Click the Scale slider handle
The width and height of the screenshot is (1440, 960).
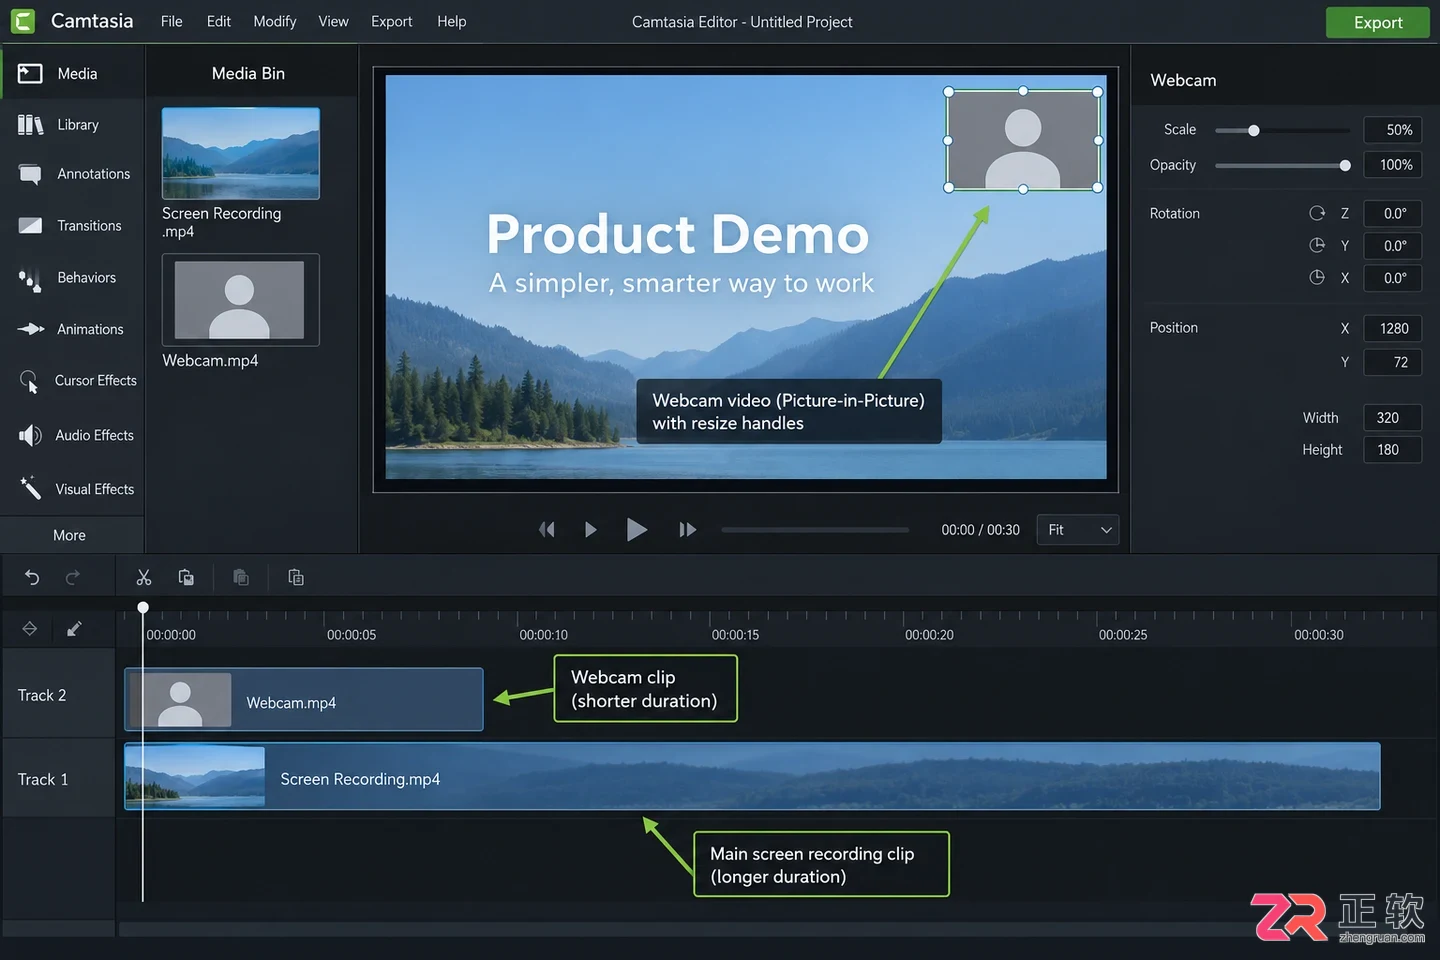pos(1254,130)
